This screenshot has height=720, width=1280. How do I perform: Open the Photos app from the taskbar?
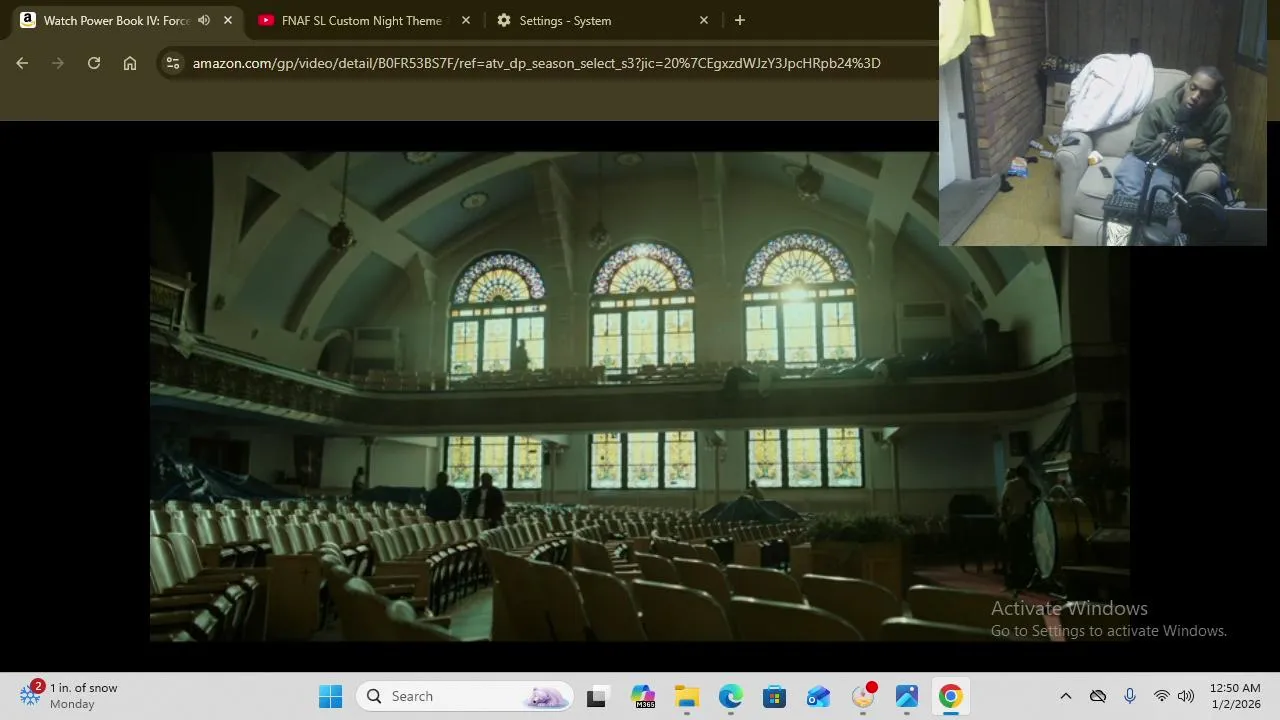[x=907, y=696]
